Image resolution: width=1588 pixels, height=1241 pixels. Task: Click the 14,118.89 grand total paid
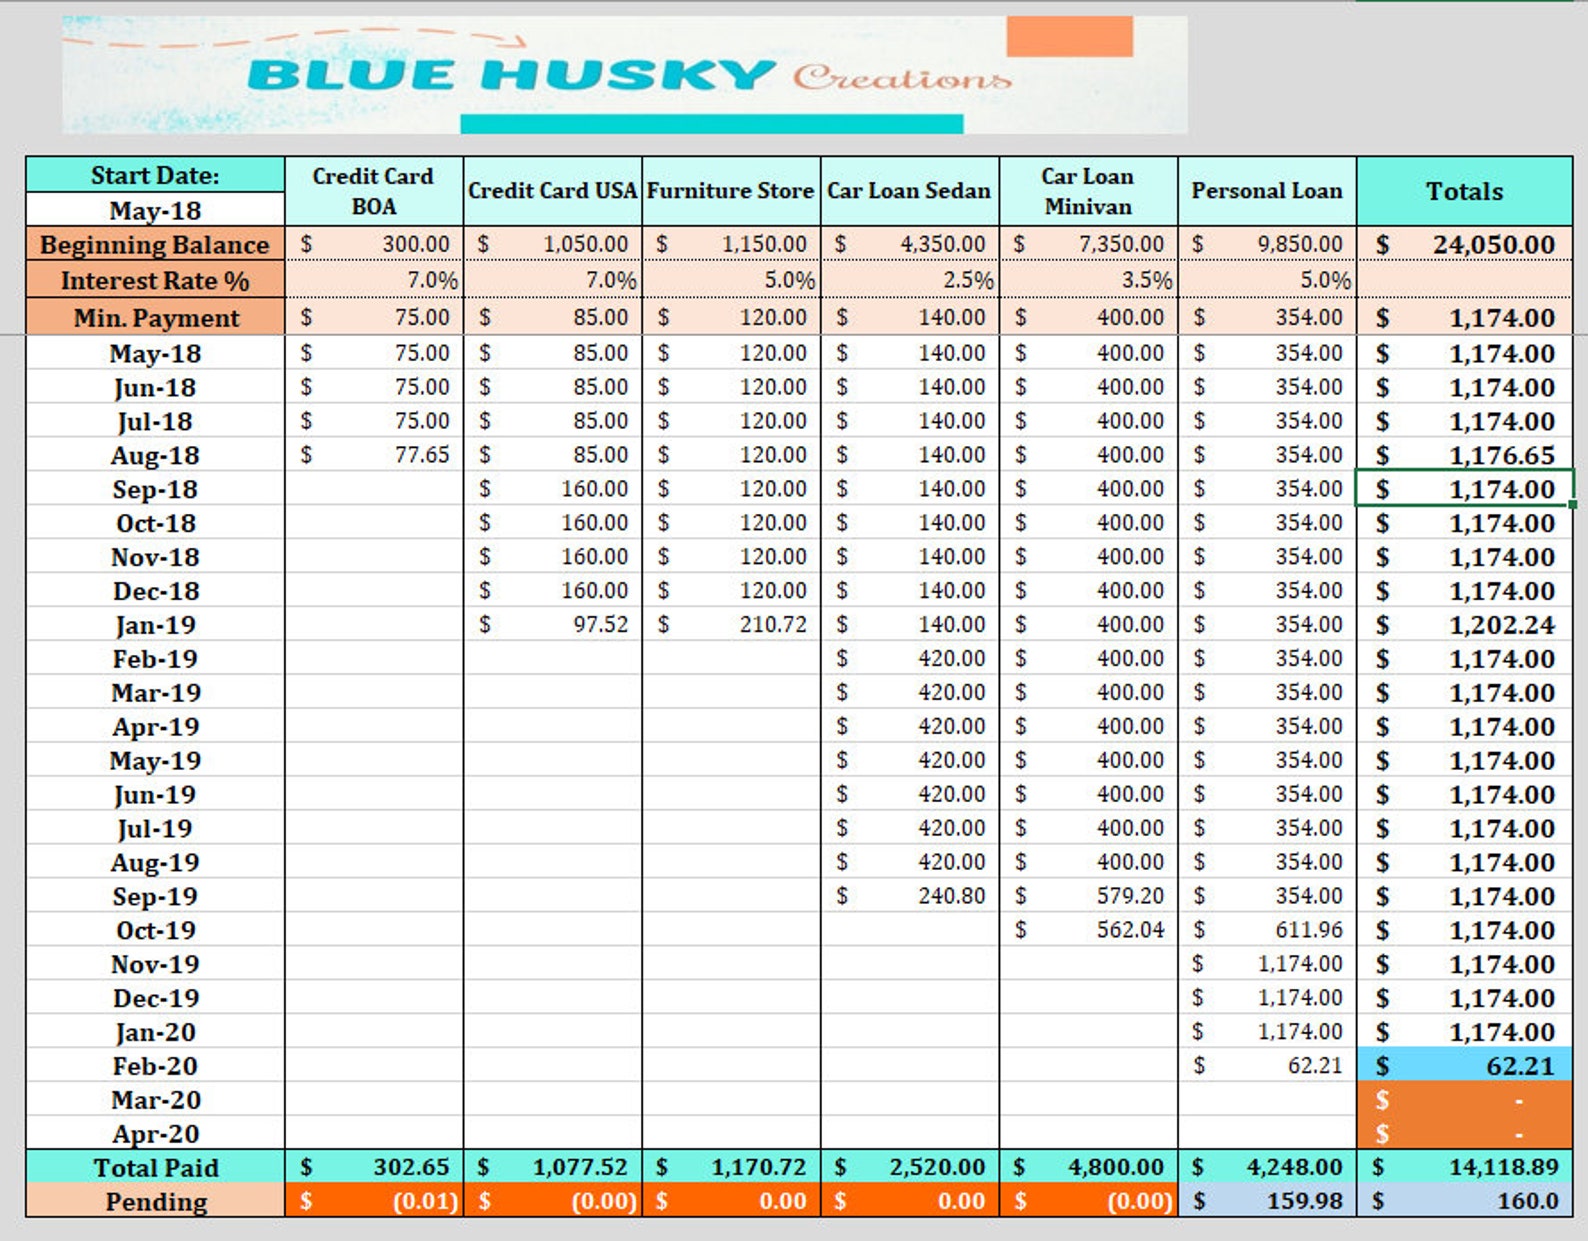pos(1464,1167)
